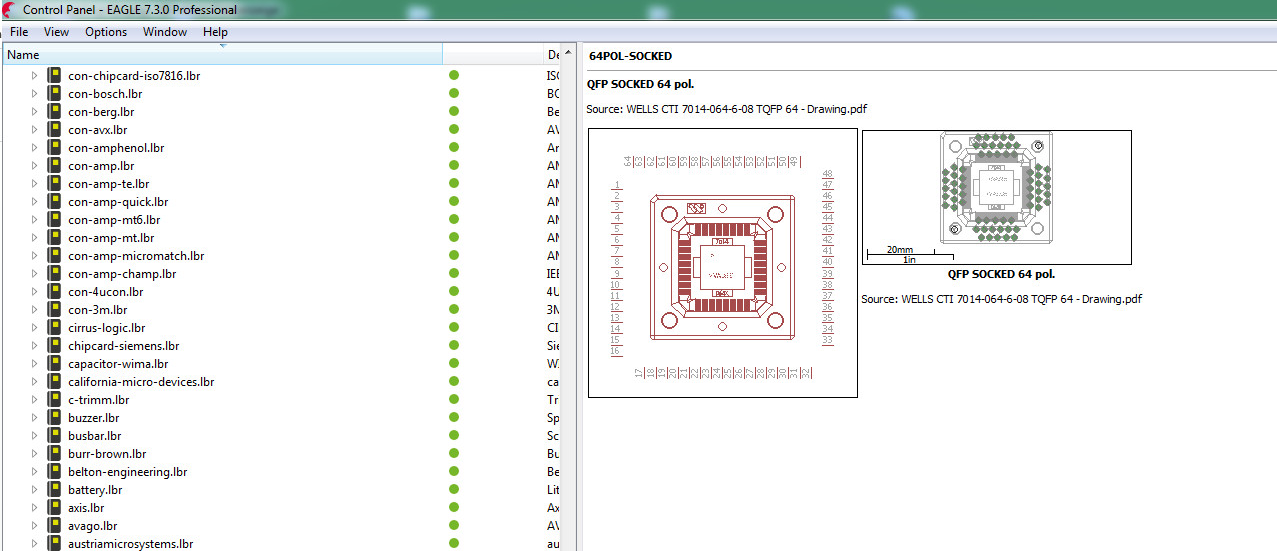This screenshot has height=551, width=1277.
Task: Expand the con-amp-micromatch.lbr library entry
Action: 34,256
